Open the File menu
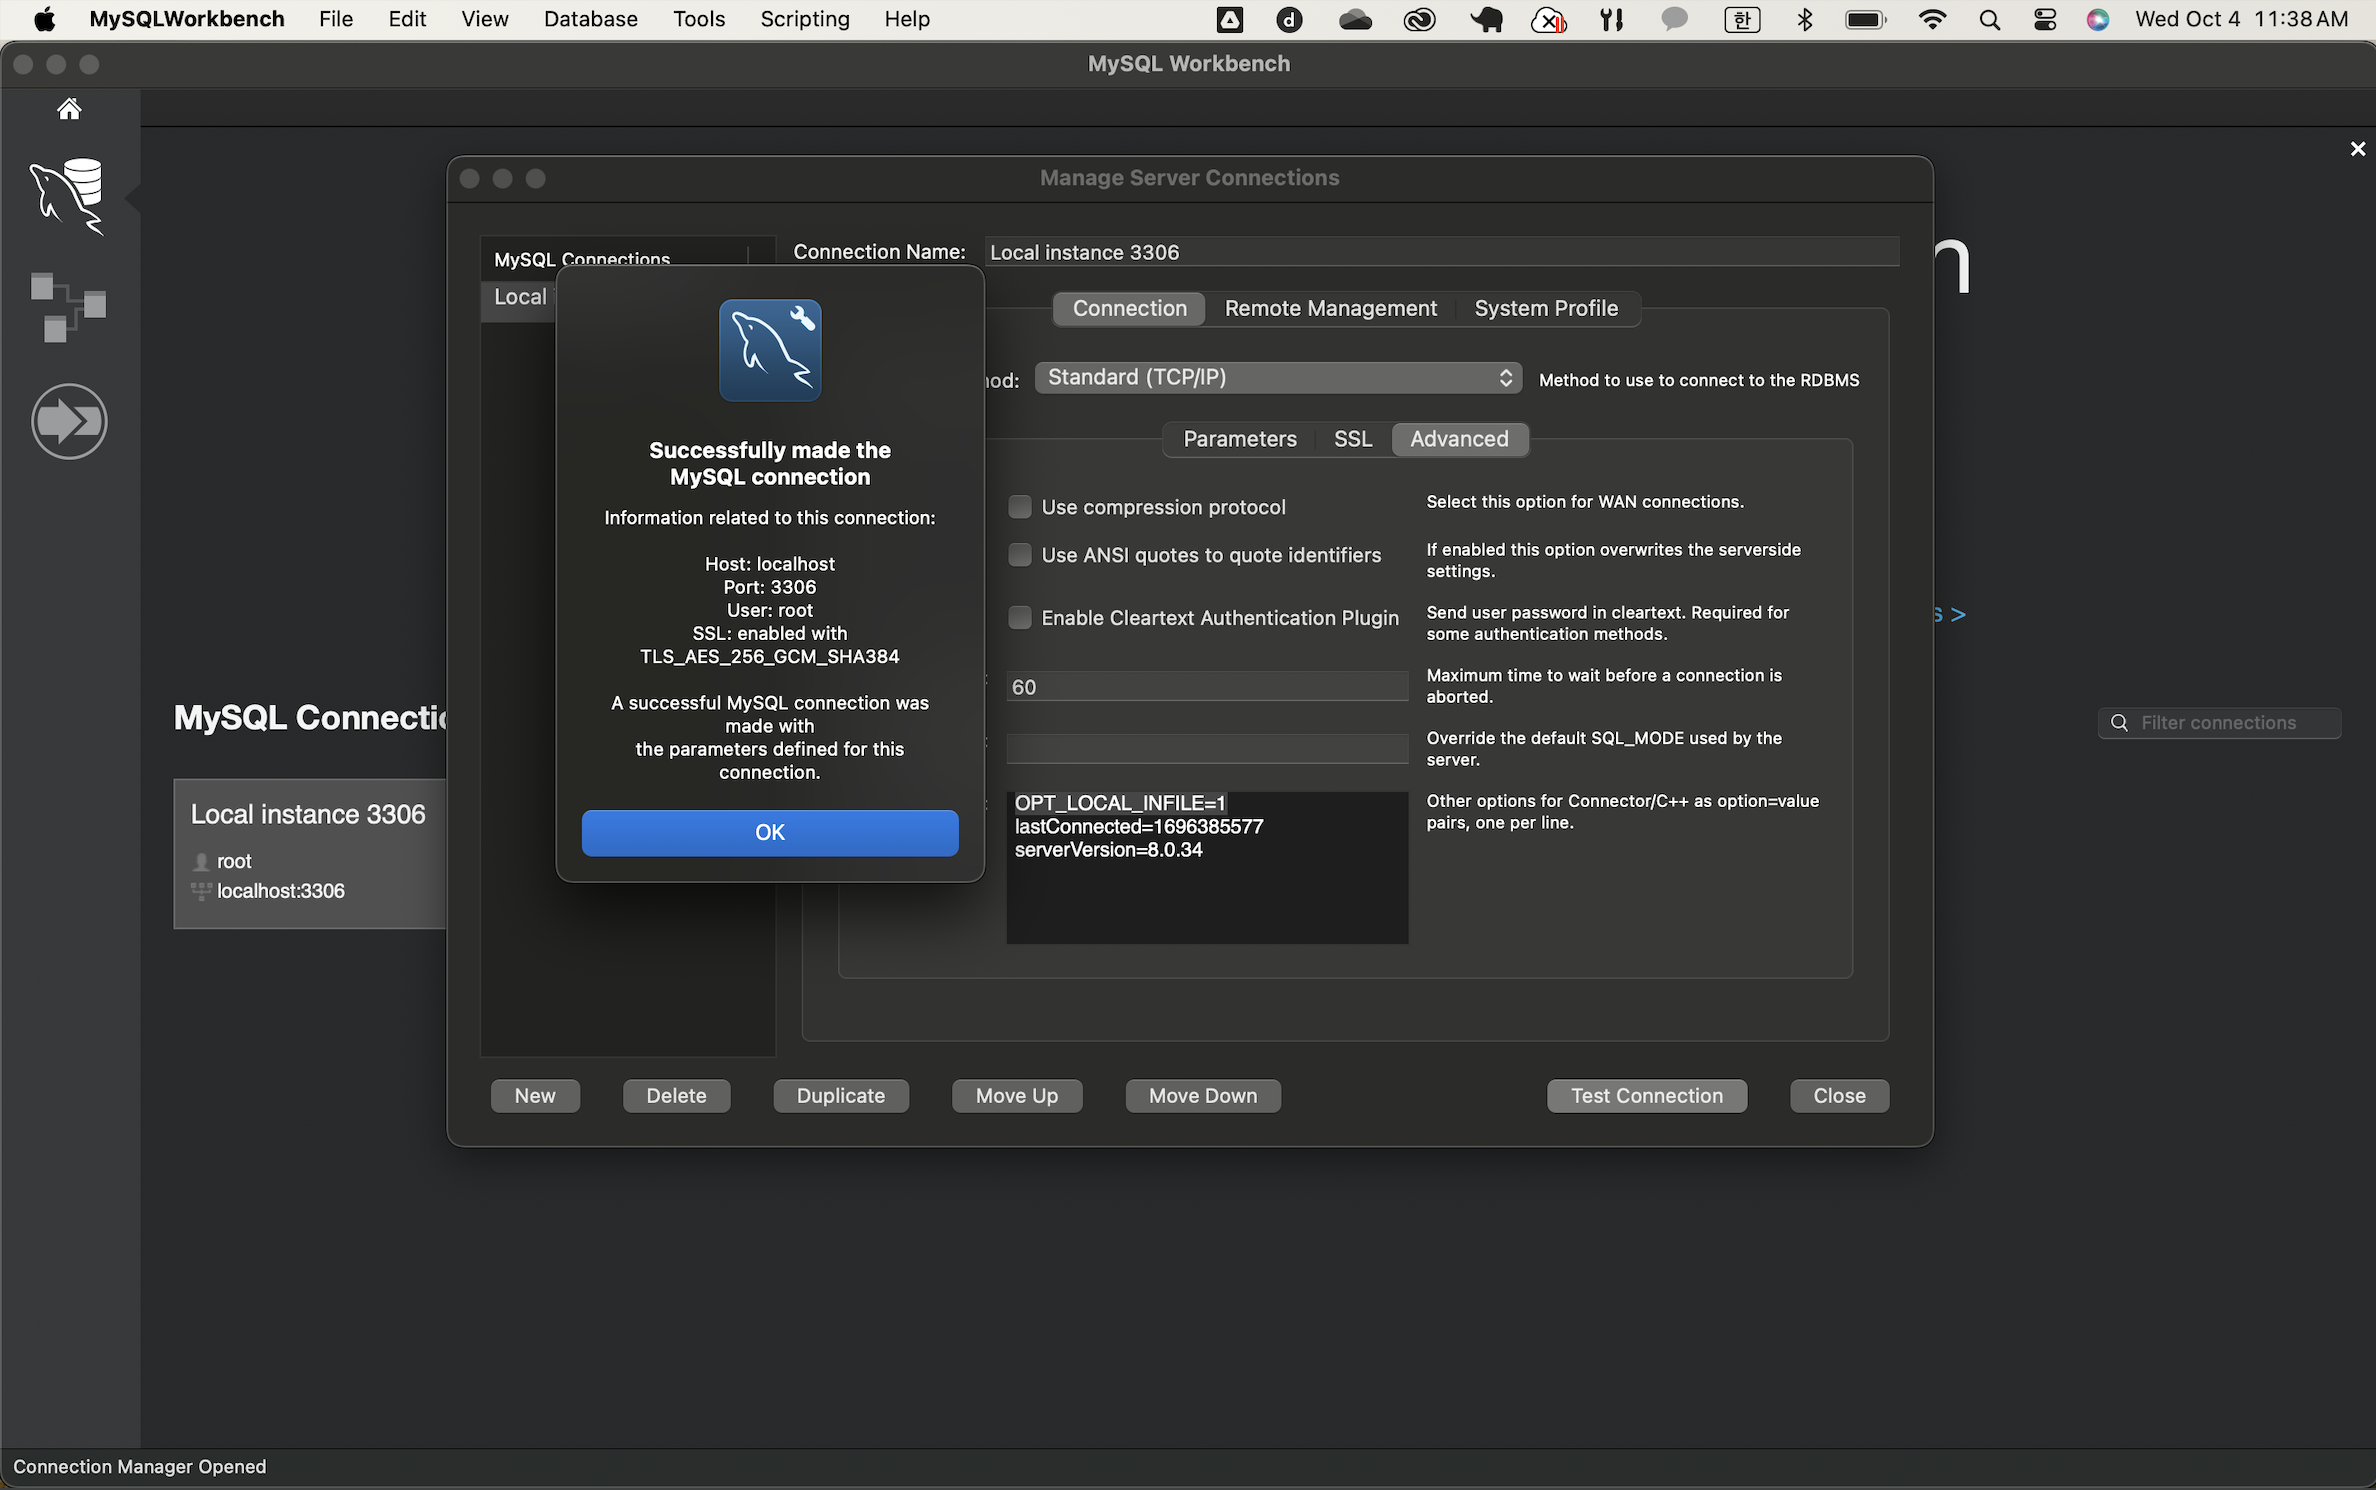Viewport: 2376px width, 1490px height. [336, 19]
